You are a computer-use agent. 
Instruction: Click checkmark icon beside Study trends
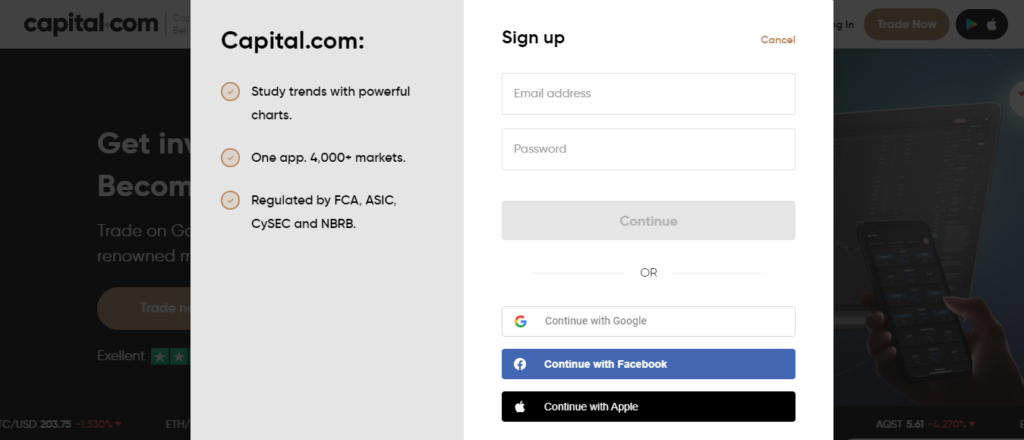pos(230,91)
